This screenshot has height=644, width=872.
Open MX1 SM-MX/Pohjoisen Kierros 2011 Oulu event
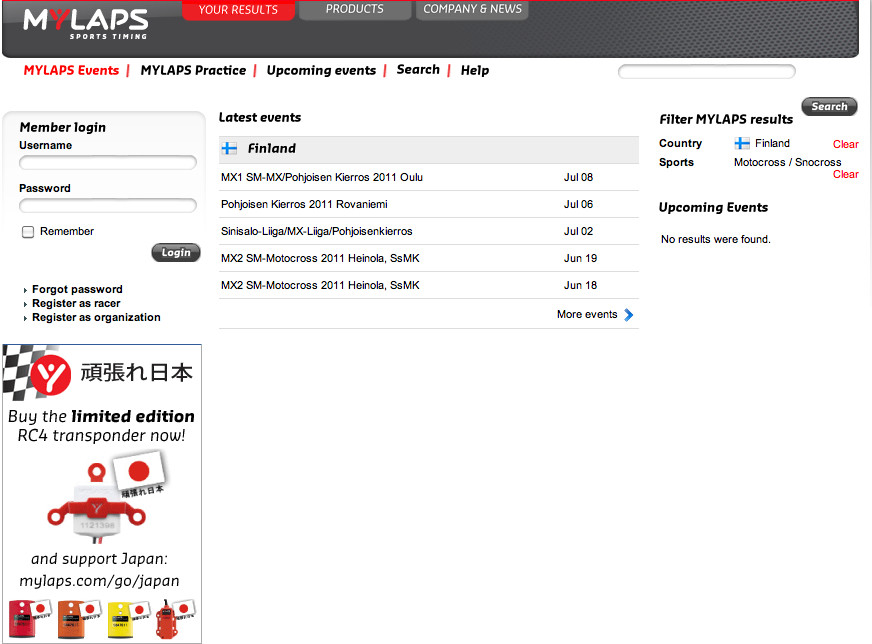tap(322, 177)
